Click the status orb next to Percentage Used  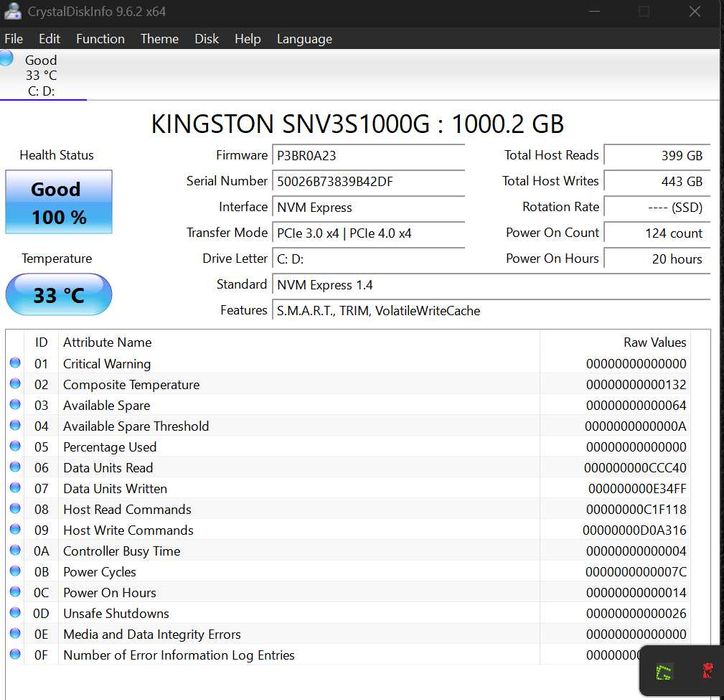tap(15, 447)
